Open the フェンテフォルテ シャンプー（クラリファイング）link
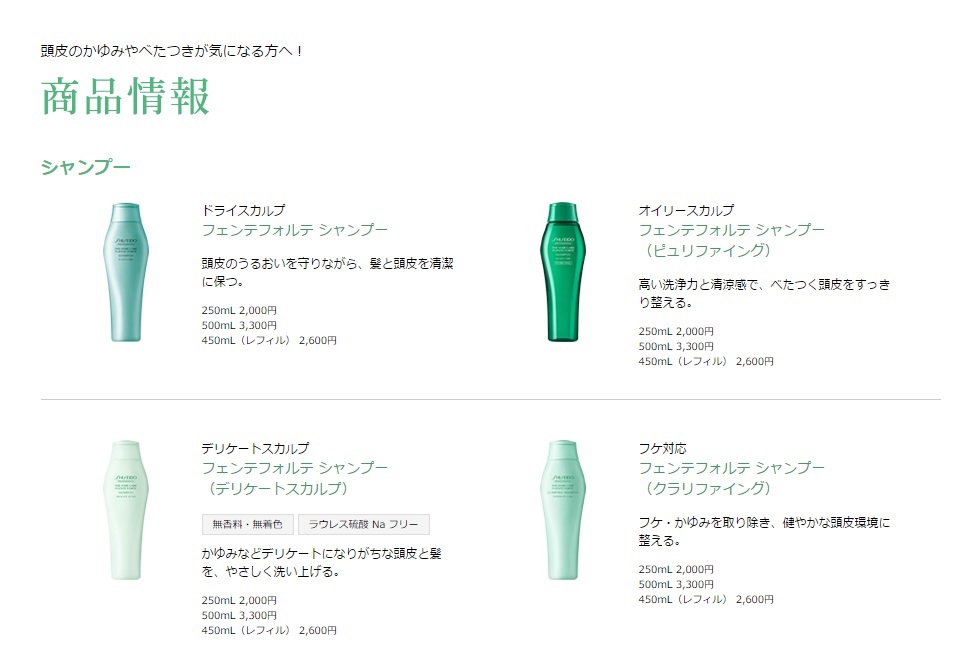 point(731,478)
